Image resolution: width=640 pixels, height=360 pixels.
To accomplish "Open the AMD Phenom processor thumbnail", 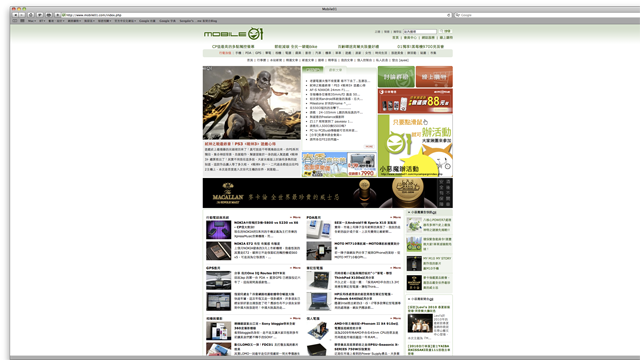I will click(319, 331).
